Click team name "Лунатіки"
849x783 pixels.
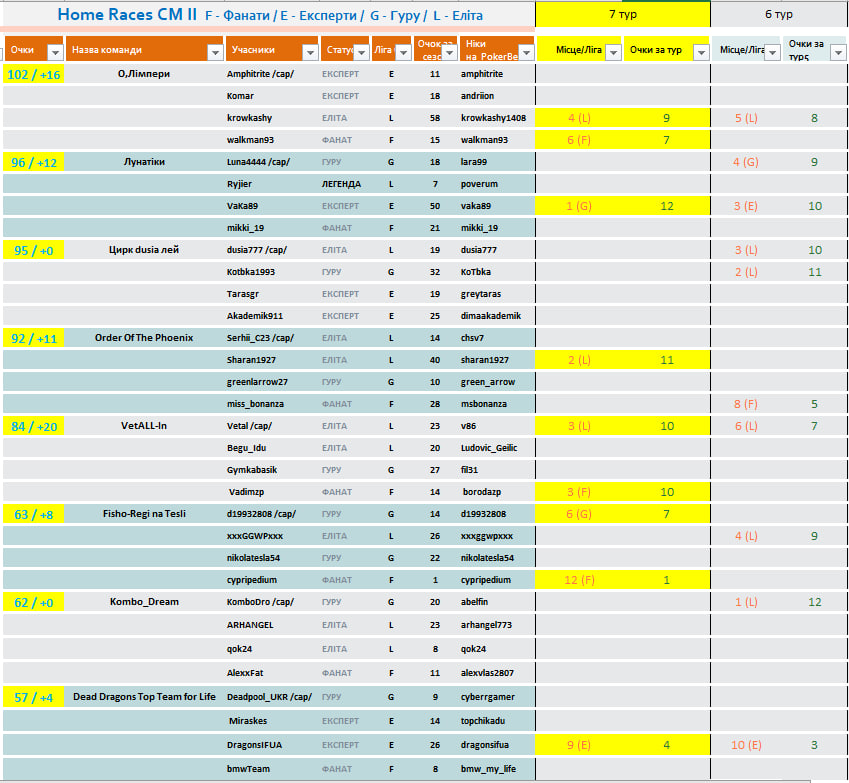coord(144,161)
